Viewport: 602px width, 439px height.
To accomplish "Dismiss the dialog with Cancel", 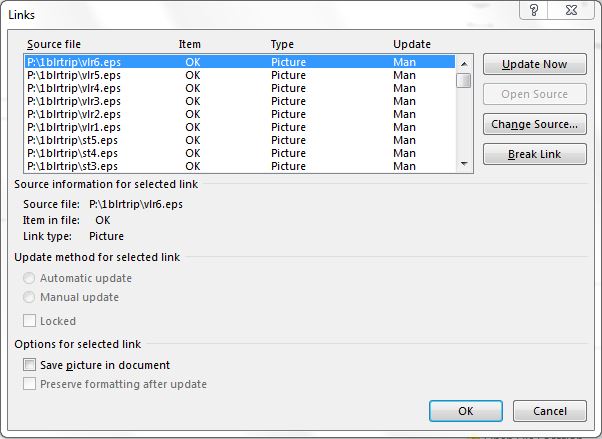I will (550, 411).
